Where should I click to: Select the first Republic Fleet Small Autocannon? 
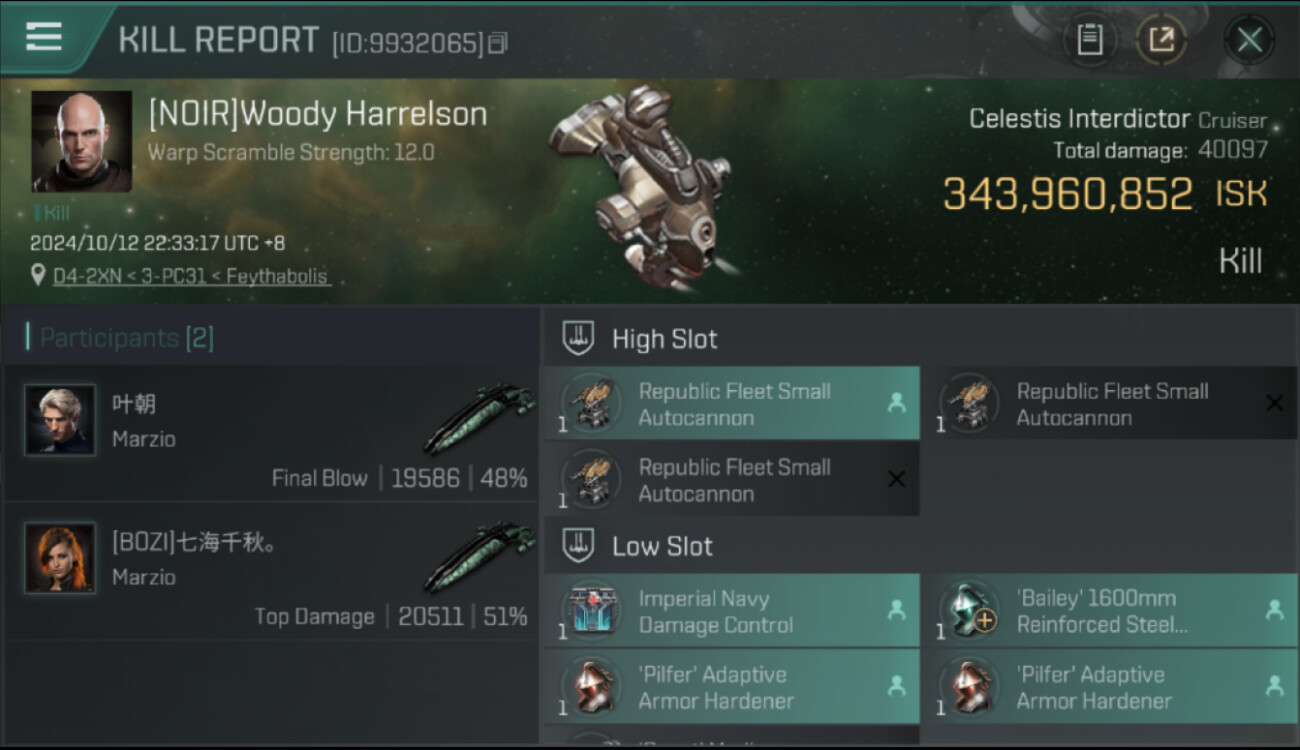tap(732, 404)
